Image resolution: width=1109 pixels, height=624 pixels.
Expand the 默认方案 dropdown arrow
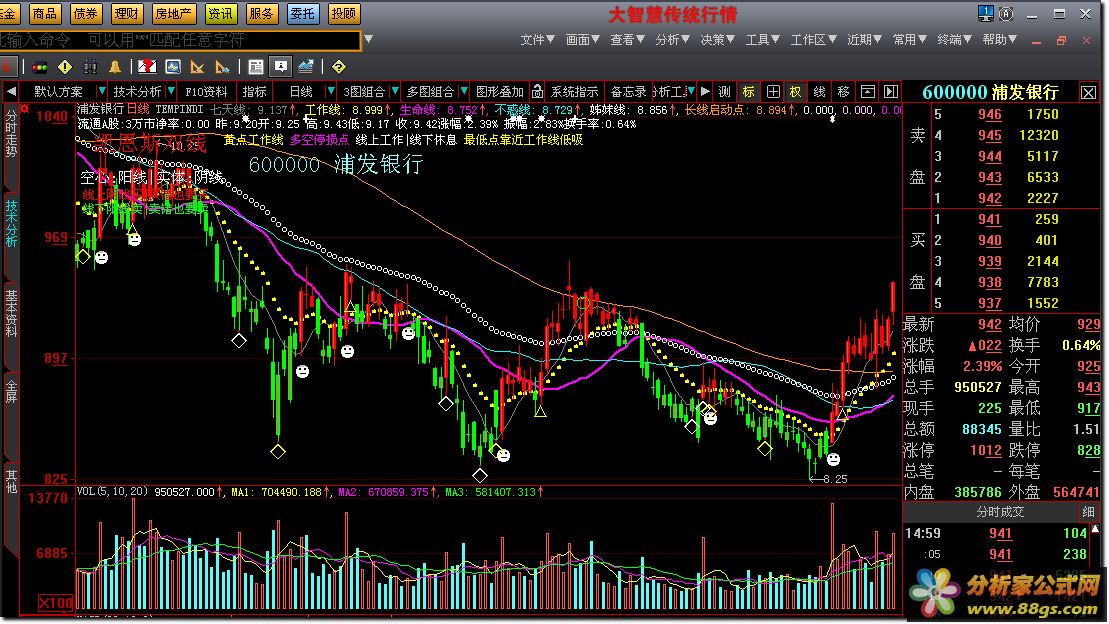pyautogui.click(x=101, y=91)
